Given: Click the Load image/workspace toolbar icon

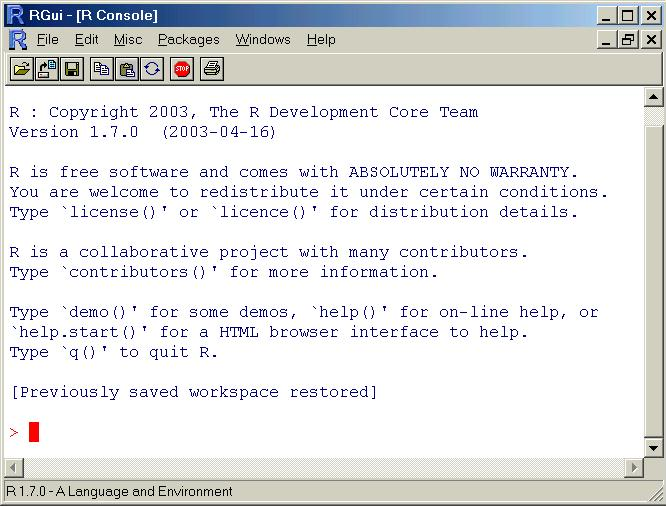Looking at the screenshot, I should pyautogui.click(x=47, y=69).
